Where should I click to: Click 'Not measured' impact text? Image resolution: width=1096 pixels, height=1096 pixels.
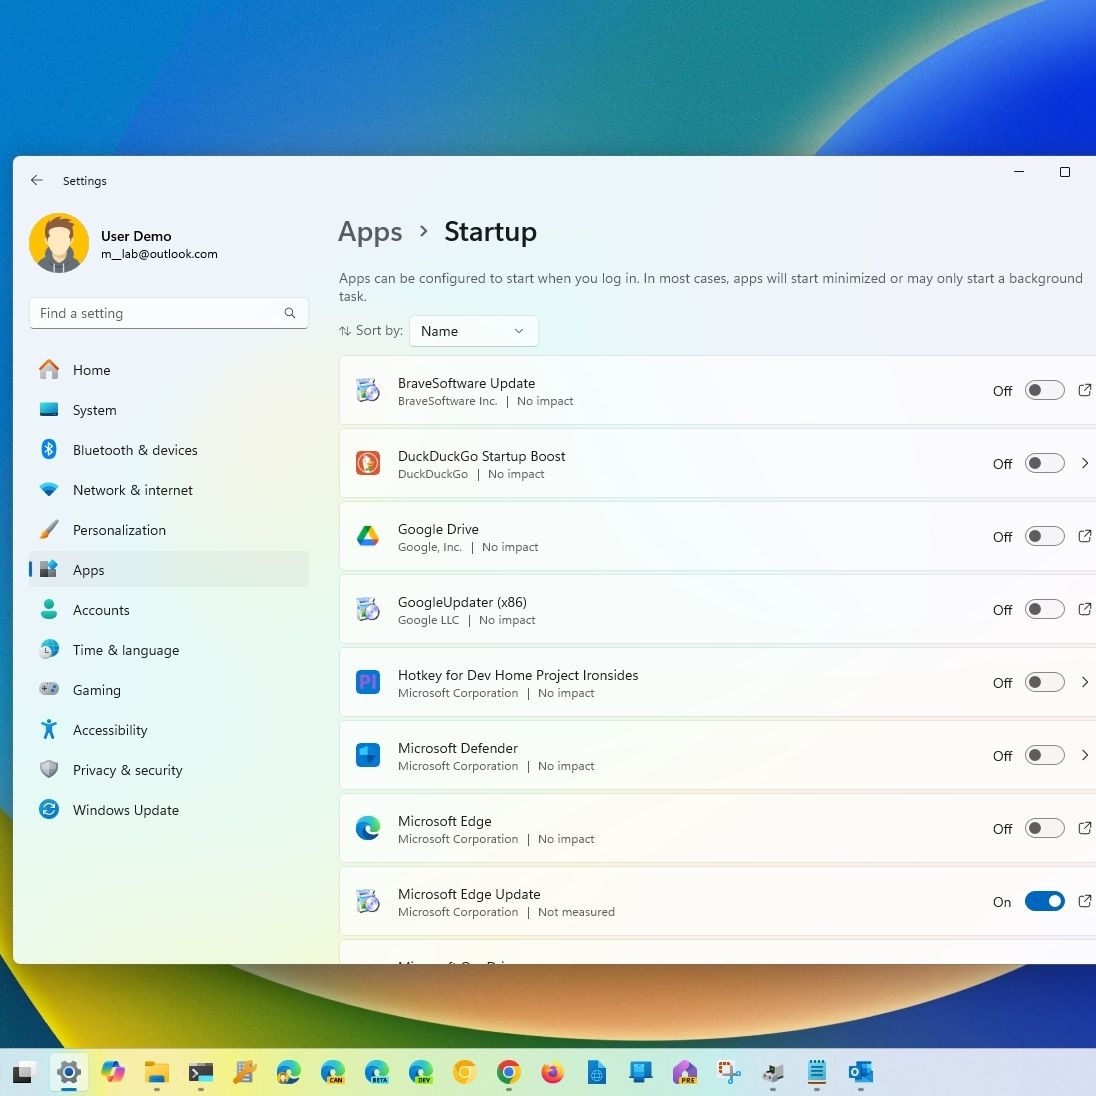576,911
